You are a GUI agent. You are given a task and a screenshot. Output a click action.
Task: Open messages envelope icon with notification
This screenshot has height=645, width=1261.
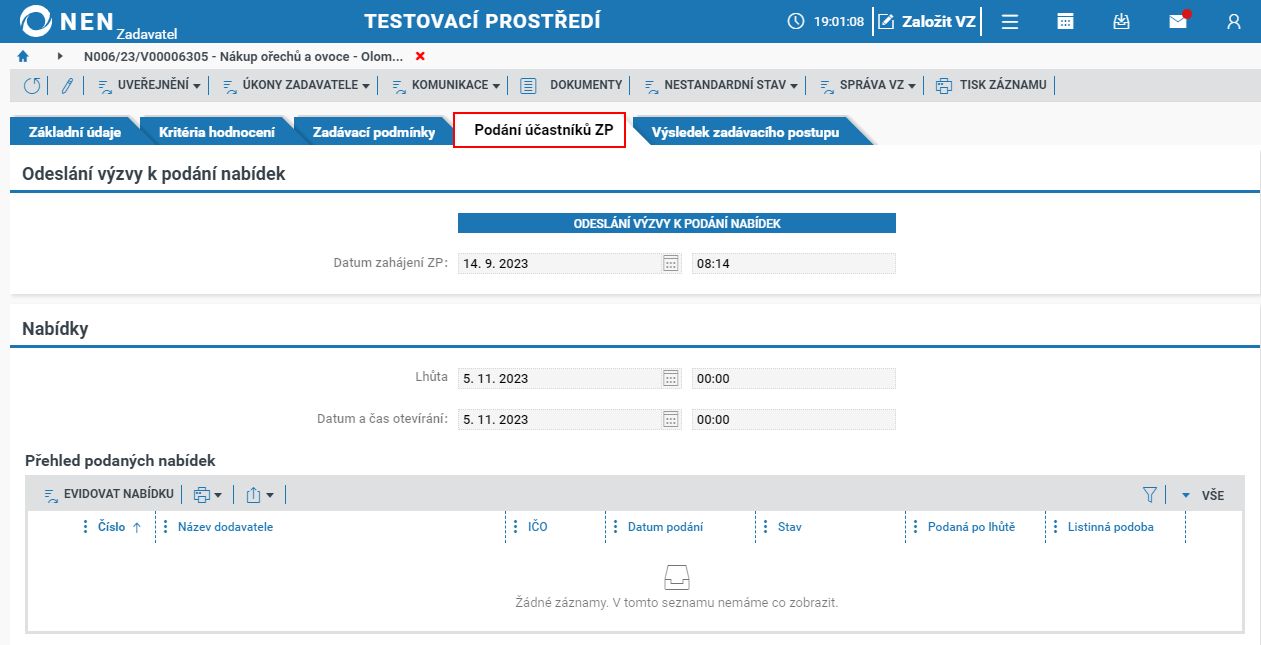pos(1178,21)
